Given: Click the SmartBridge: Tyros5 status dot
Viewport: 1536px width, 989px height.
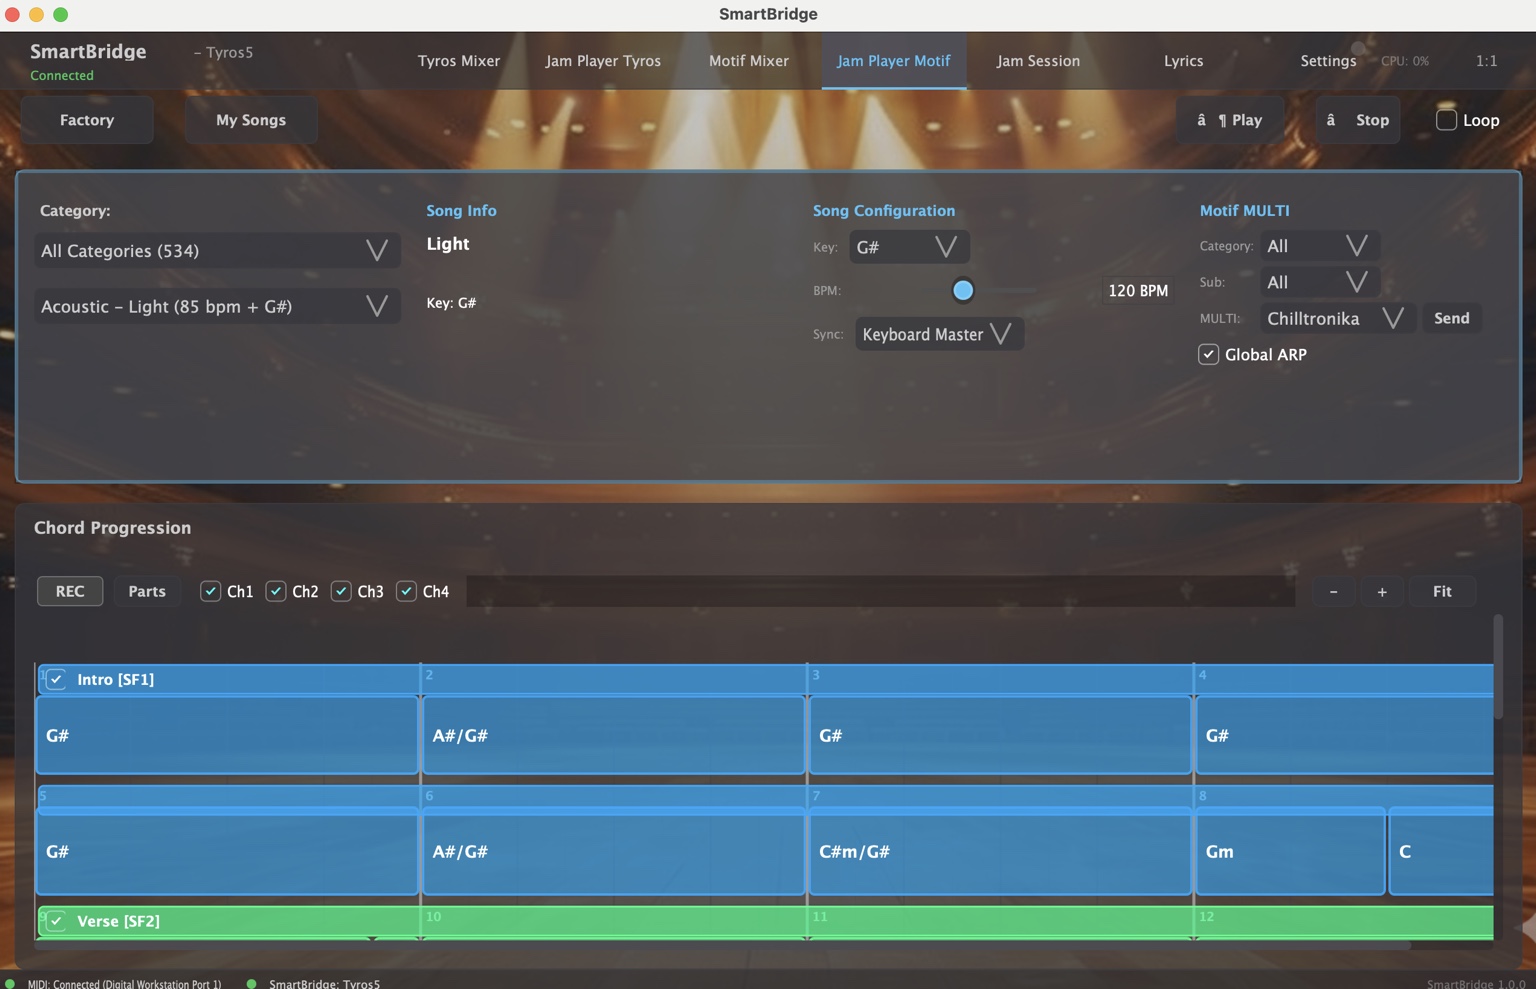Looking at the screenshot, I should 254,983.
